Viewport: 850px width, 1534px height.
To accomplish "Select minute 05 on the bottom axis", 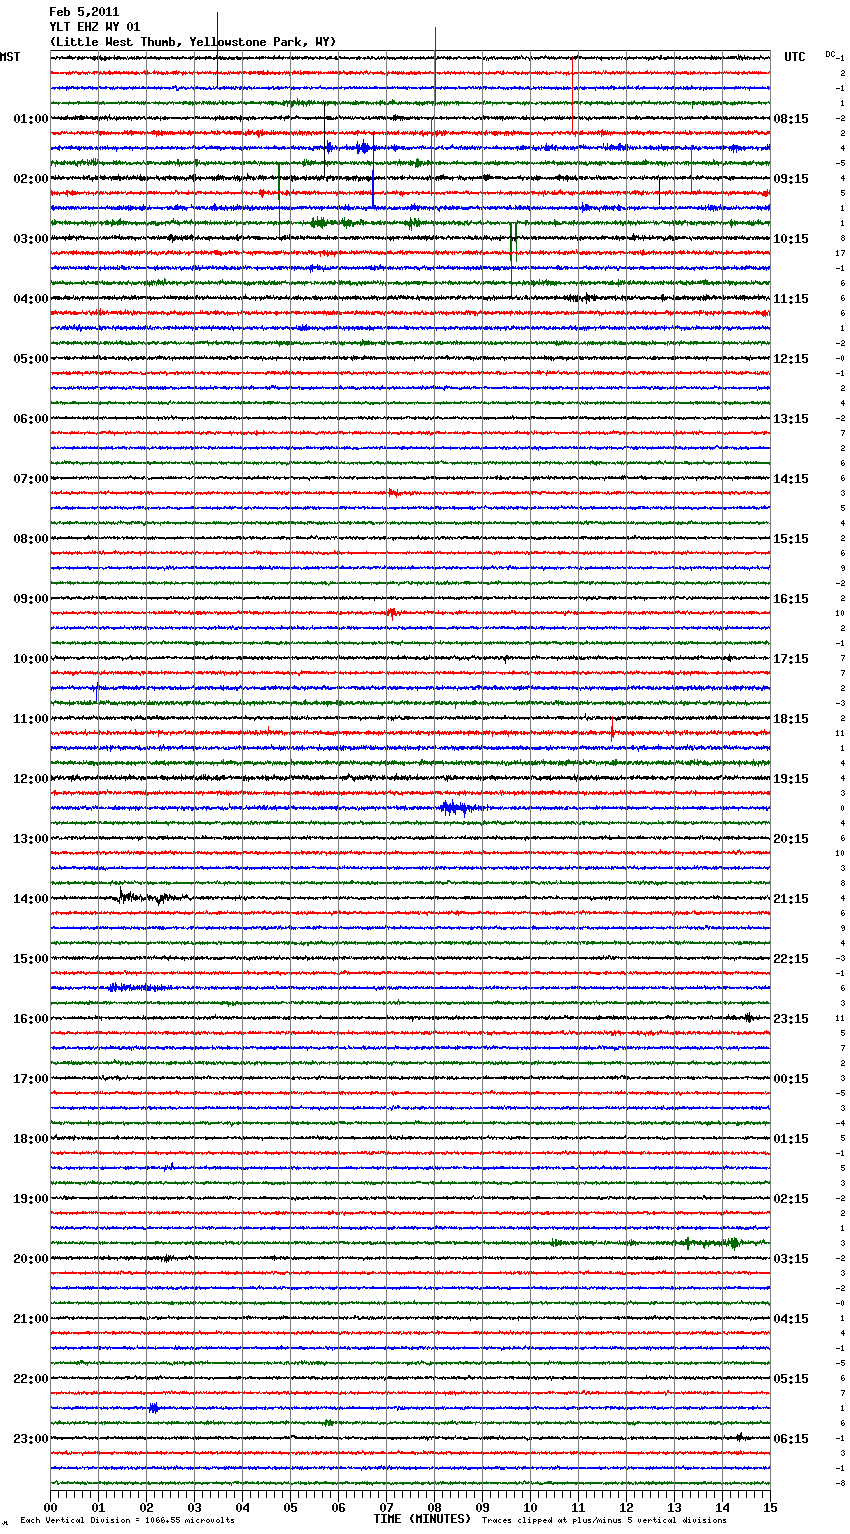I will click(290, 1507).
